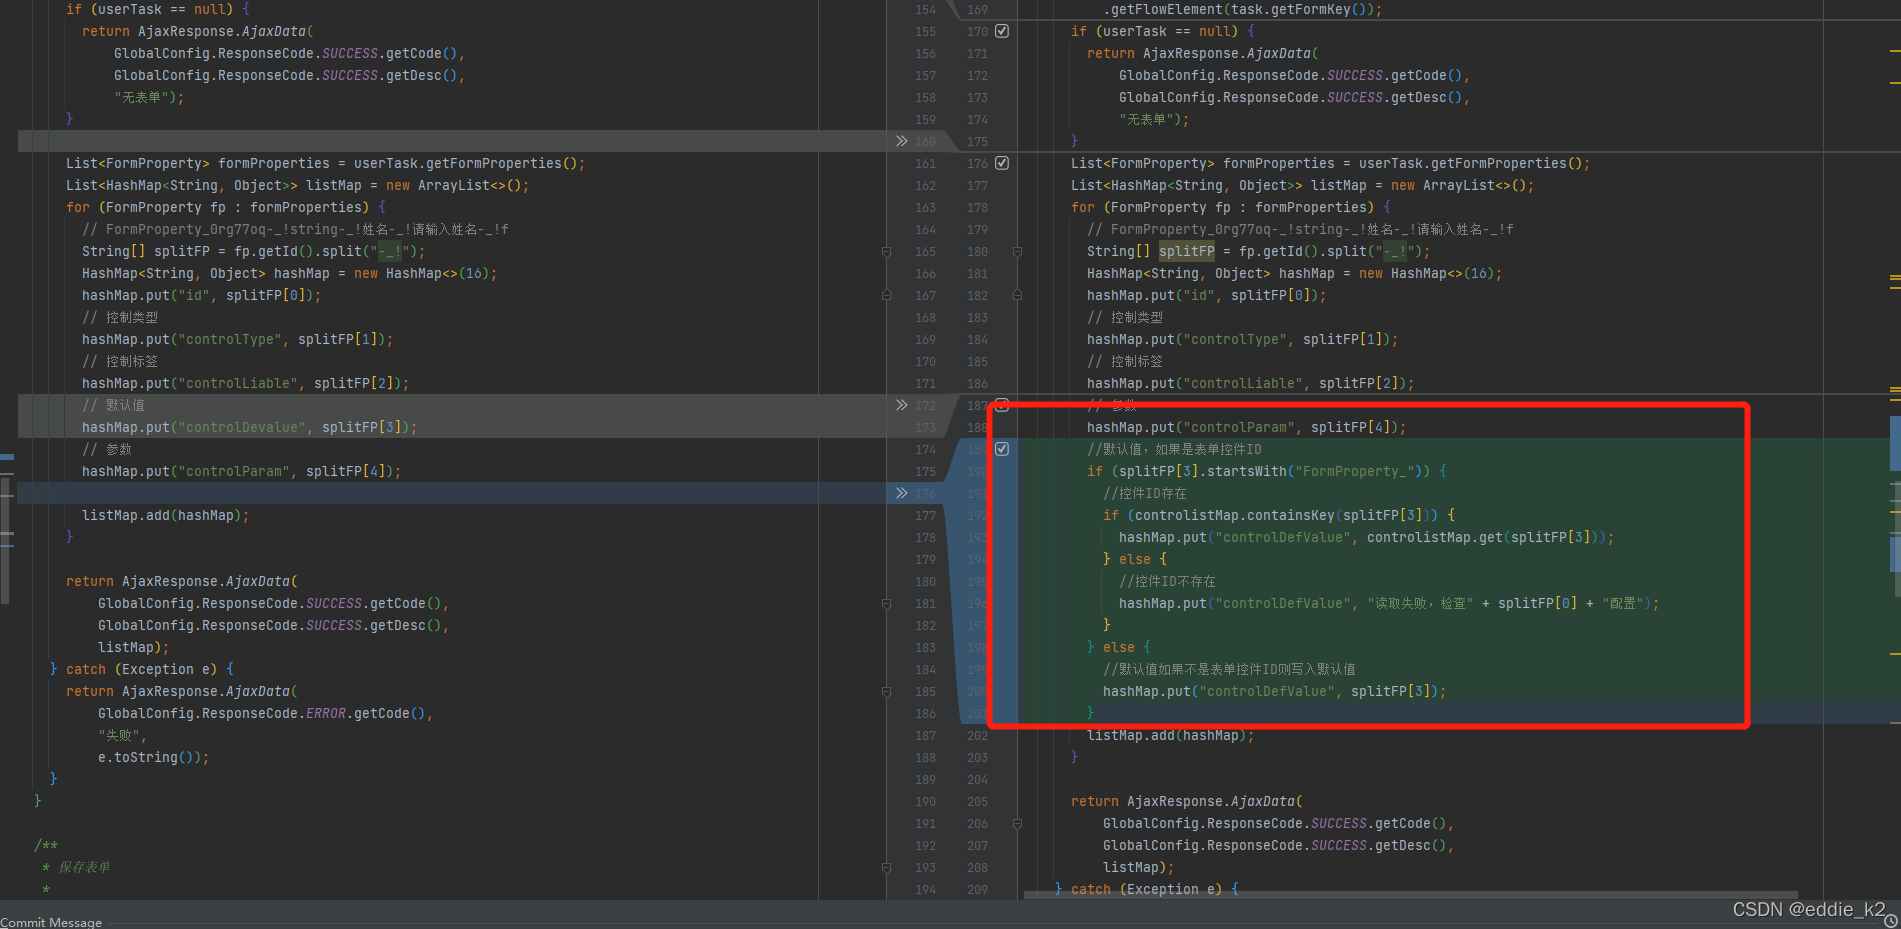
Task: Apply the change arrow at left line 160
Action: 901,141
